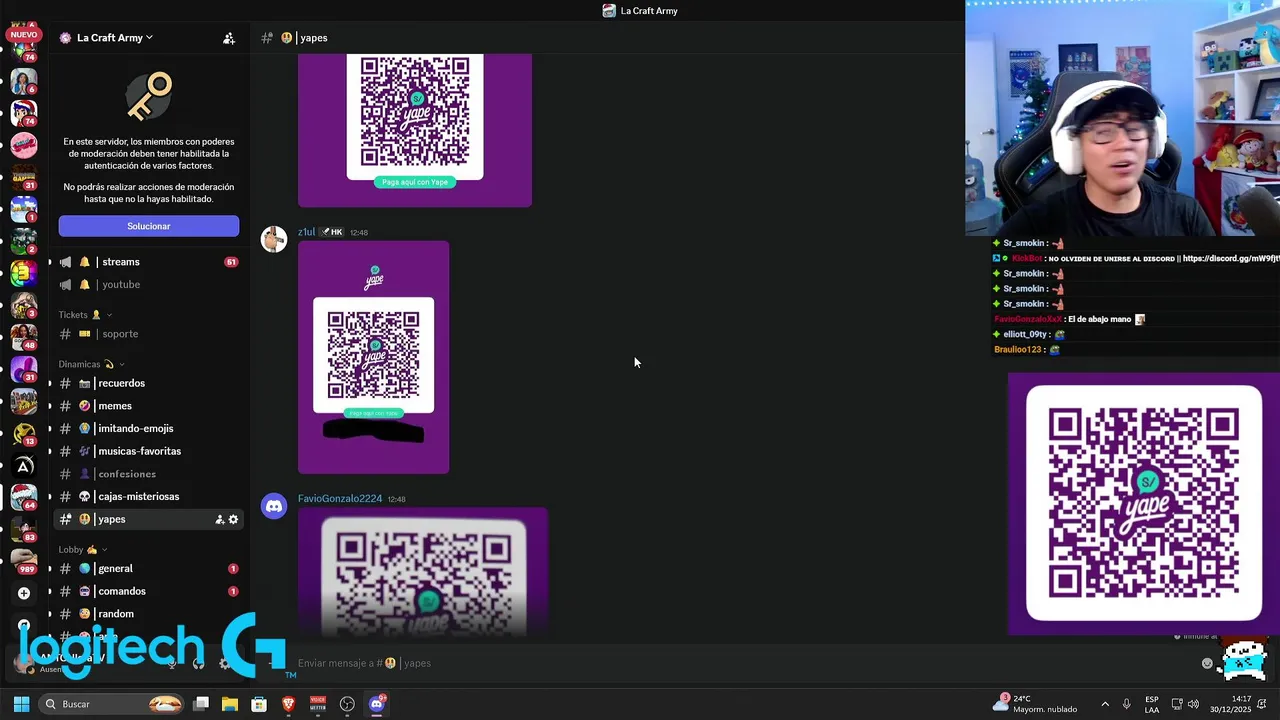Open Discord from the taskbar
Screen dimensions: 1280x720
[x=377, y=704]
